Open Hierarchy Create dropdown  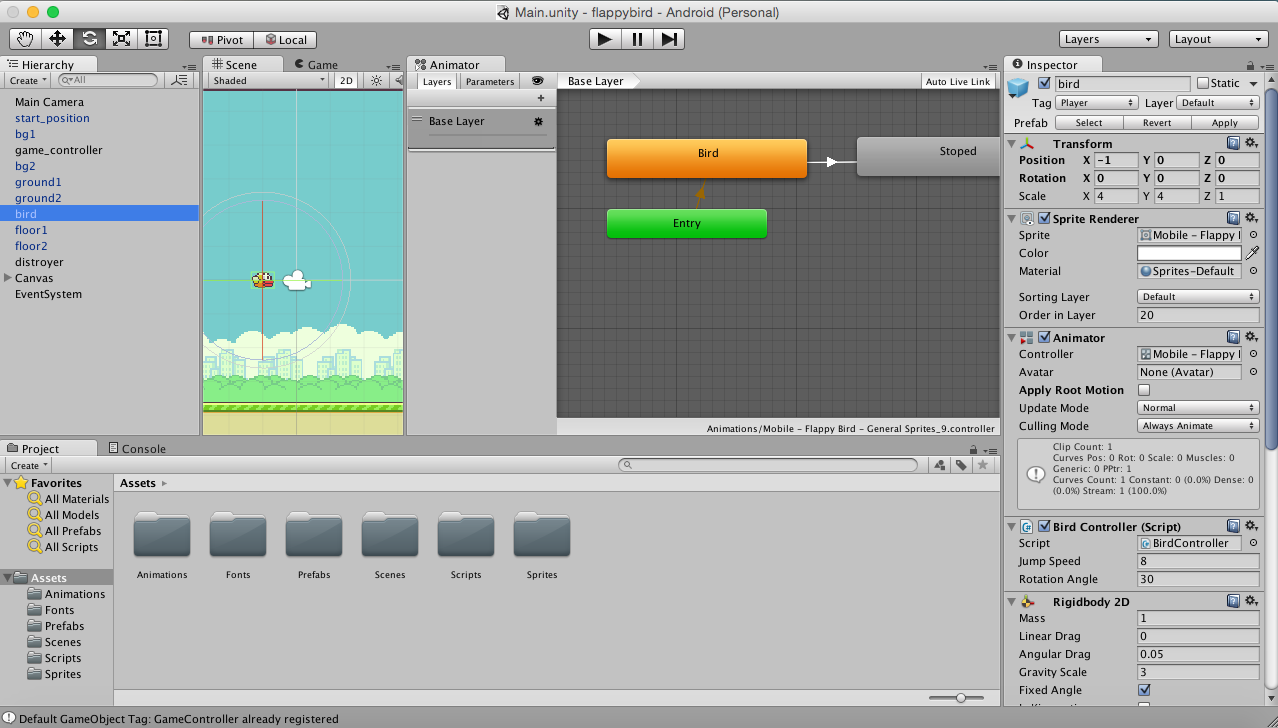coord(27,80)
